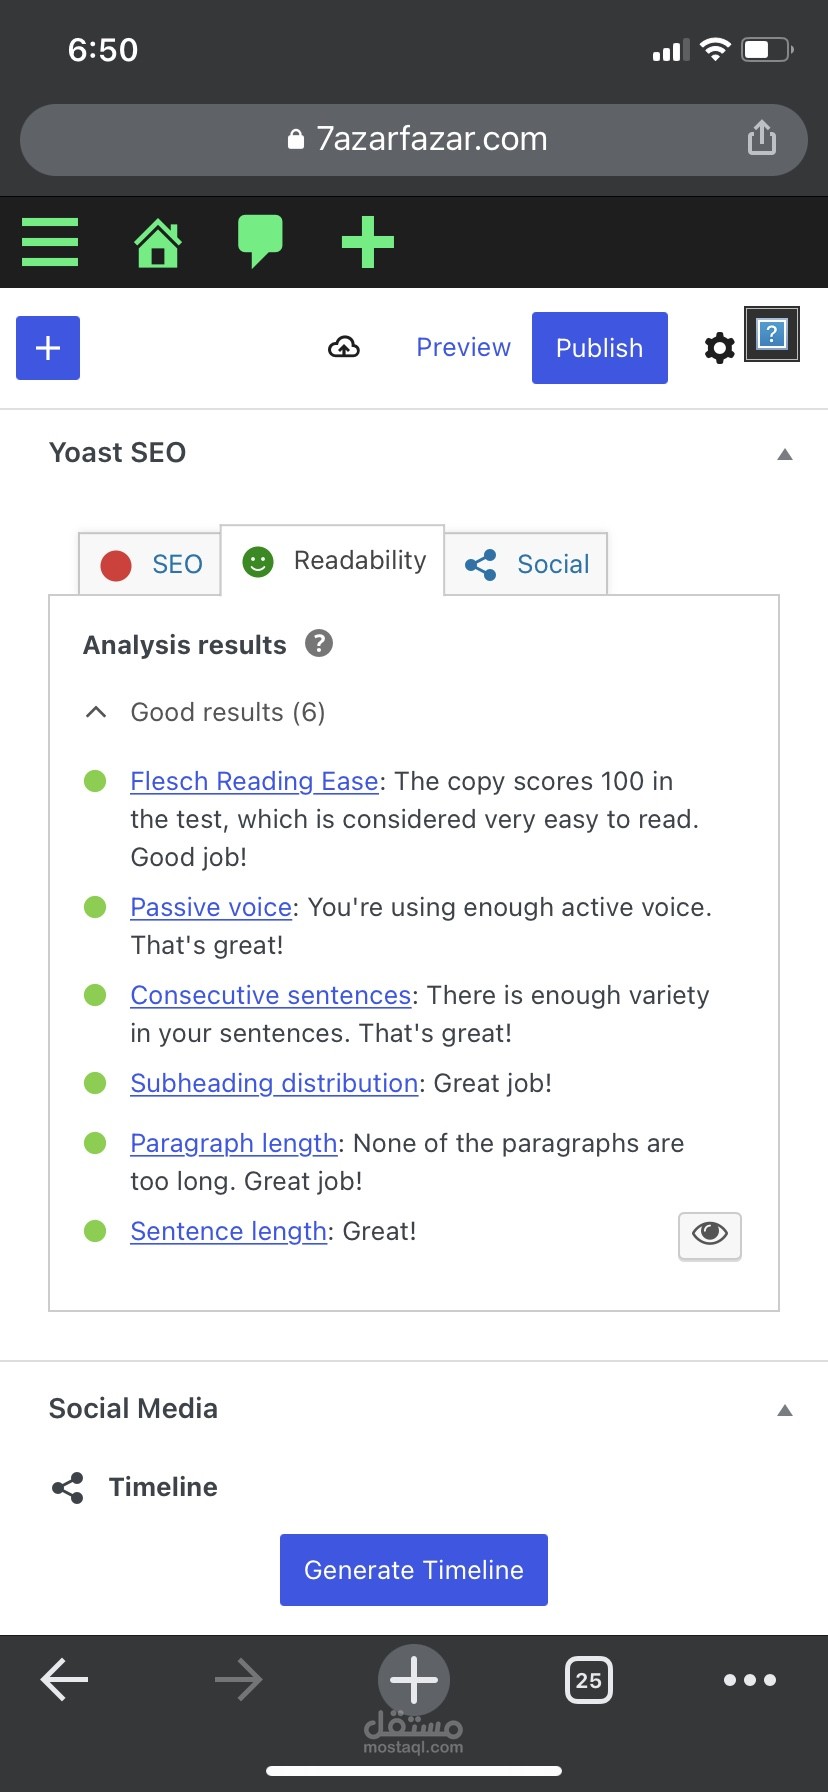Open the green comments bubble icon

pos(260,241)
